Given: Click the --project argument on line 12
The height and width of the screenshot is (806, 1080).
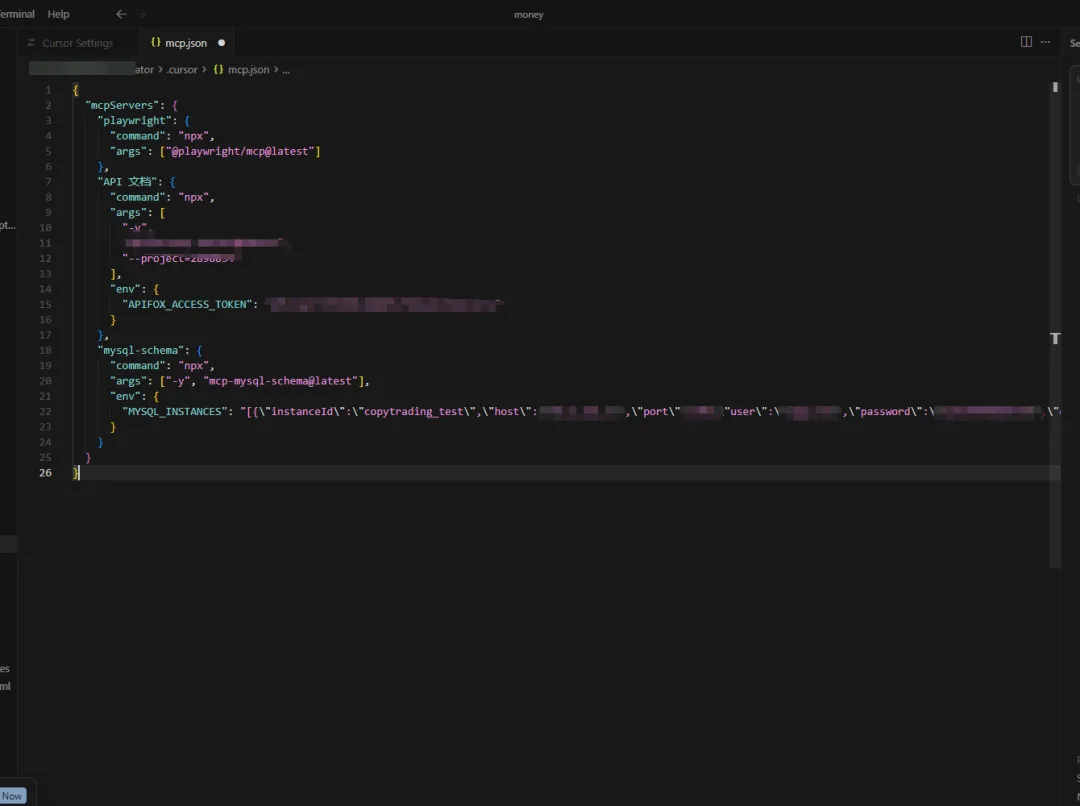Looking at the screenshot, I should tap(178, 258).
